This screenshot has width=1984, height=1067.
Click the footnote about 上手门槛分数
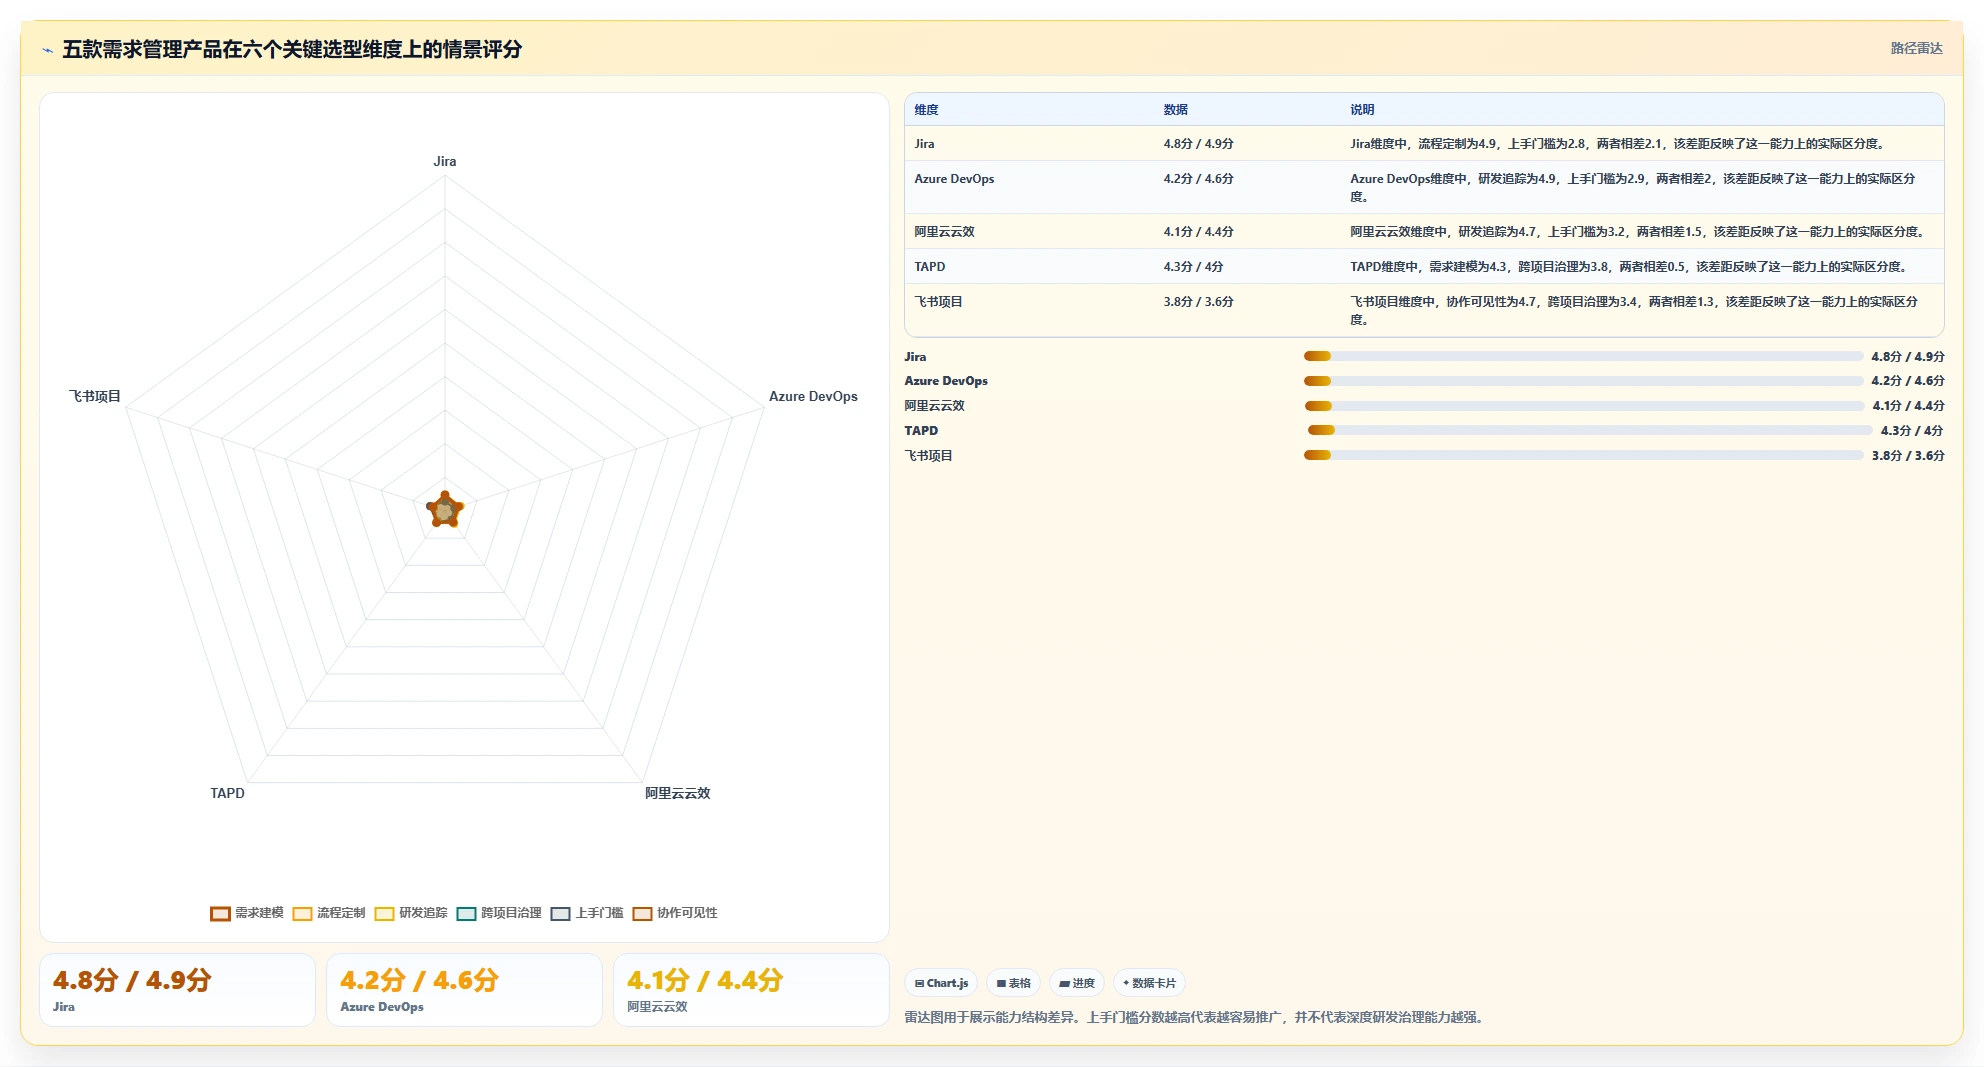pos(1195,1017)
